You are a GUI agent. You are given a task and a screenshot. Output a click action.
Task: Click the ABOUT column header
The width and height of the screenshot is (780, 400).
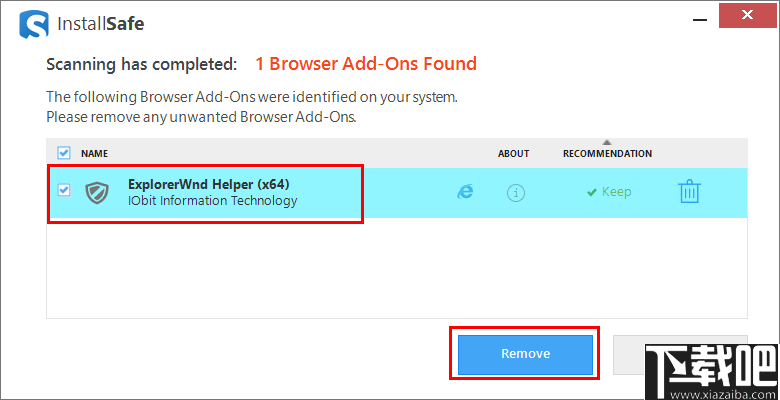(513, 154)
